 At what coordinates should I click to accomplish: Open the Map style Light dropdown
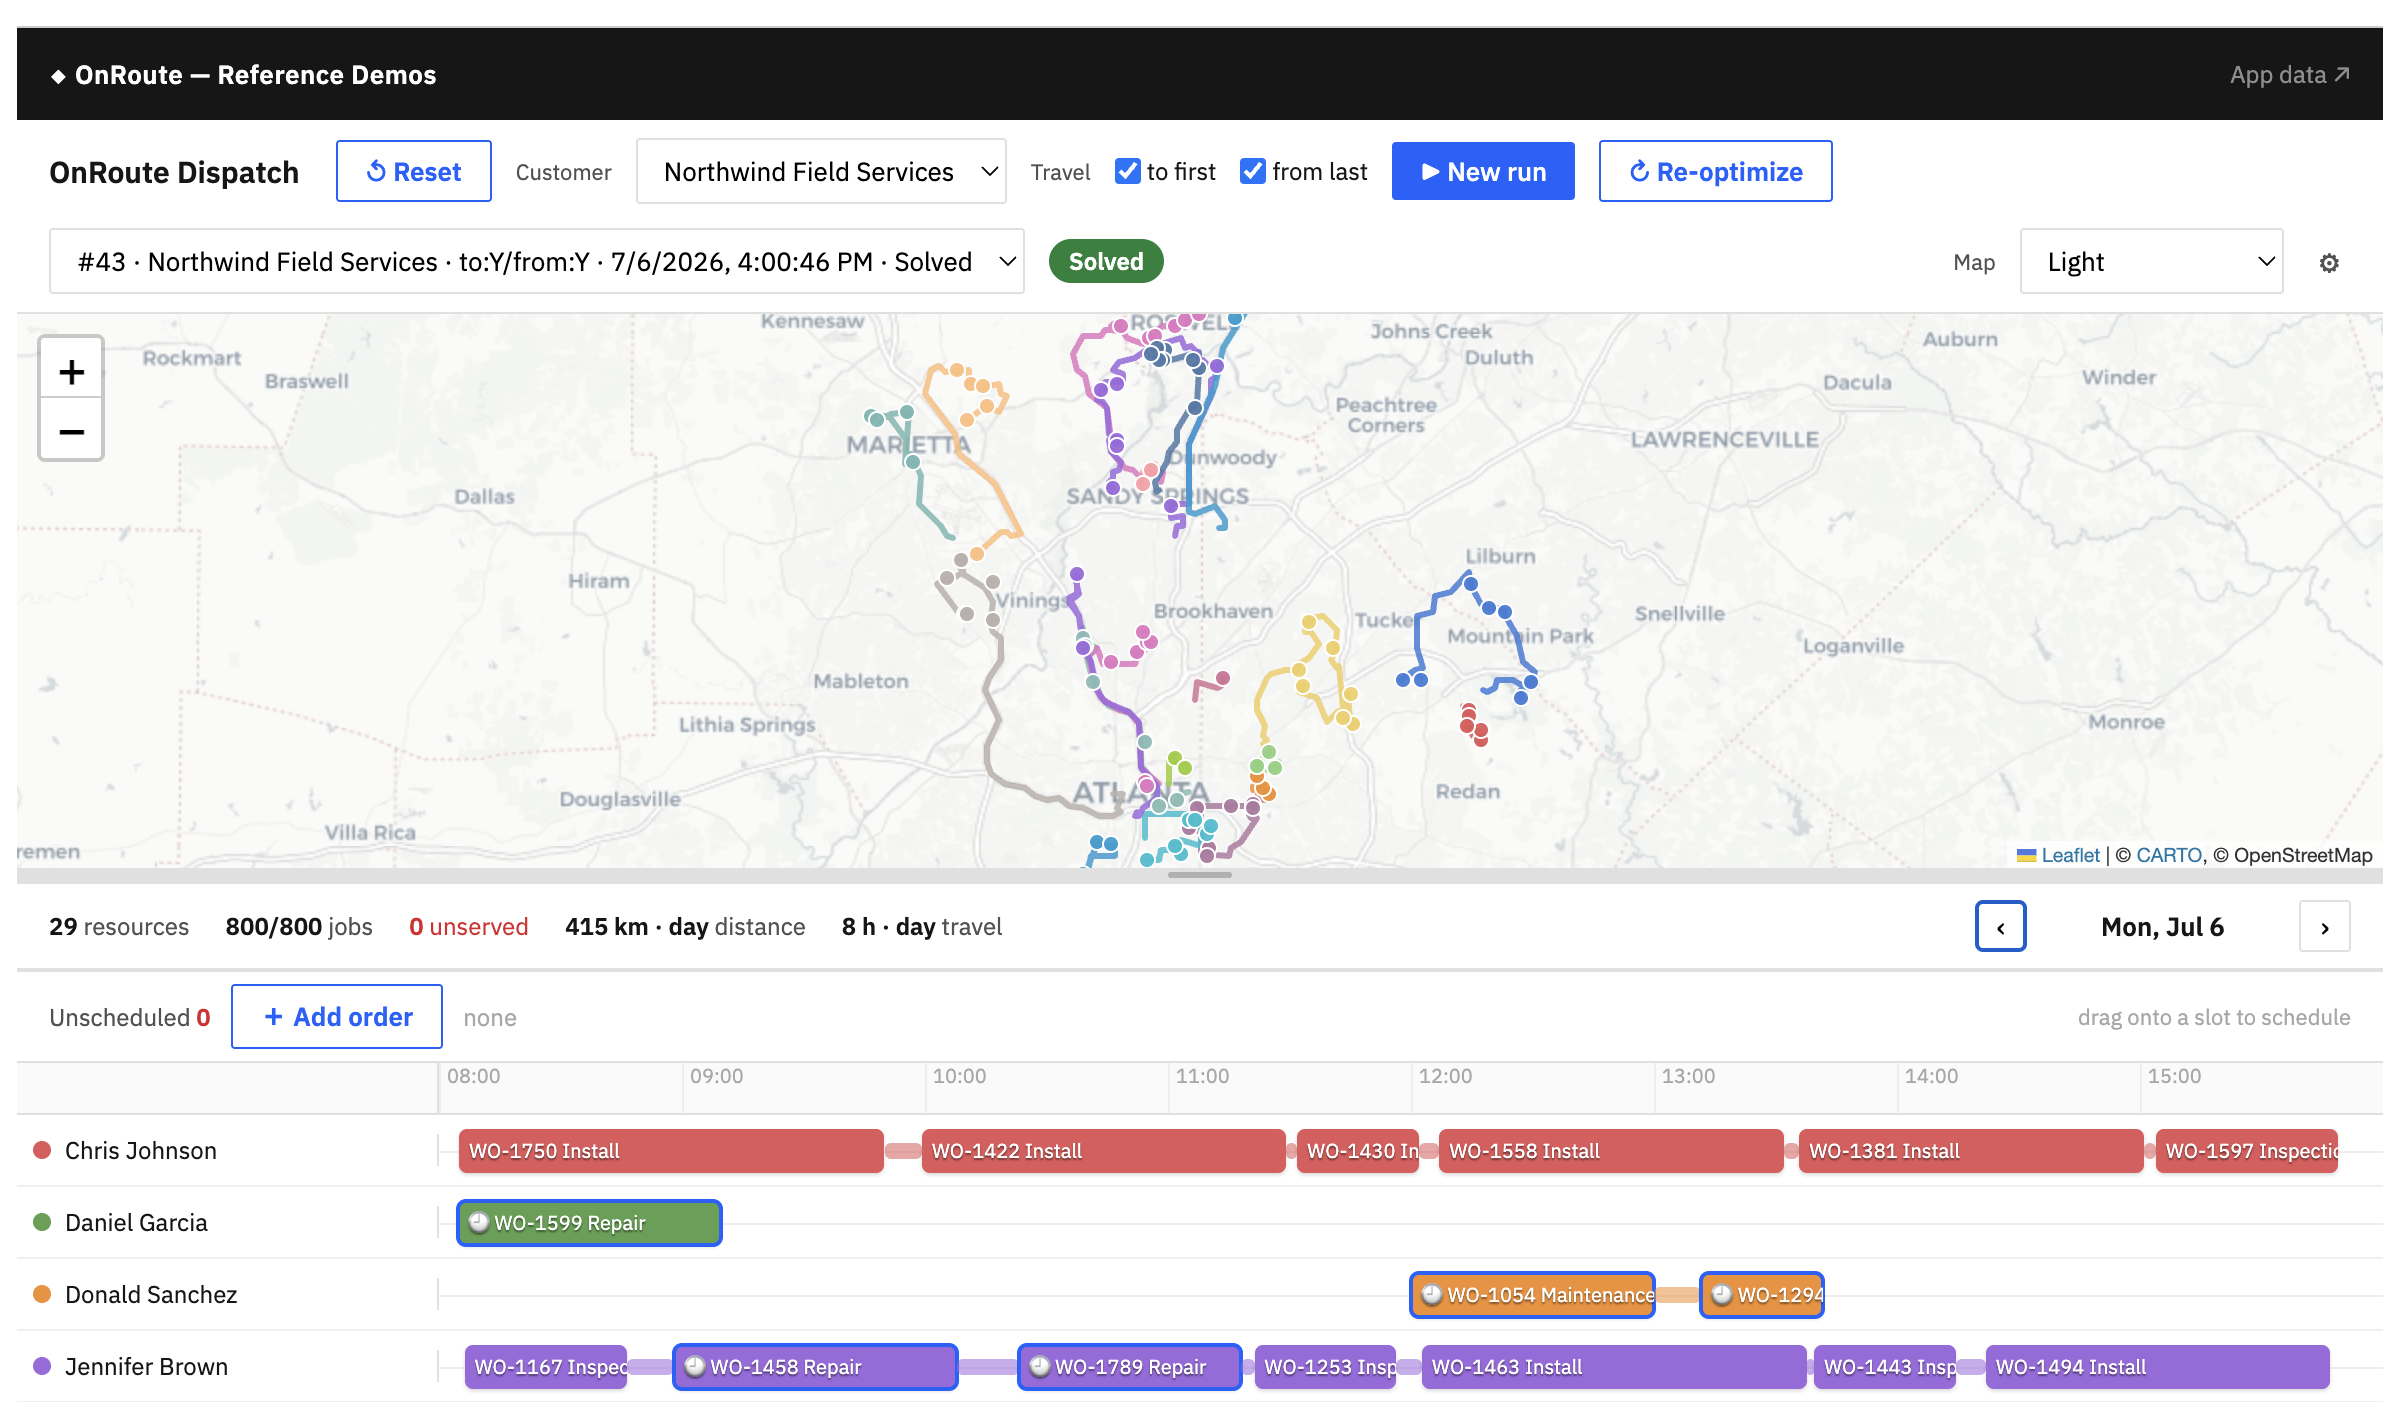click(x=2151, y=261)
